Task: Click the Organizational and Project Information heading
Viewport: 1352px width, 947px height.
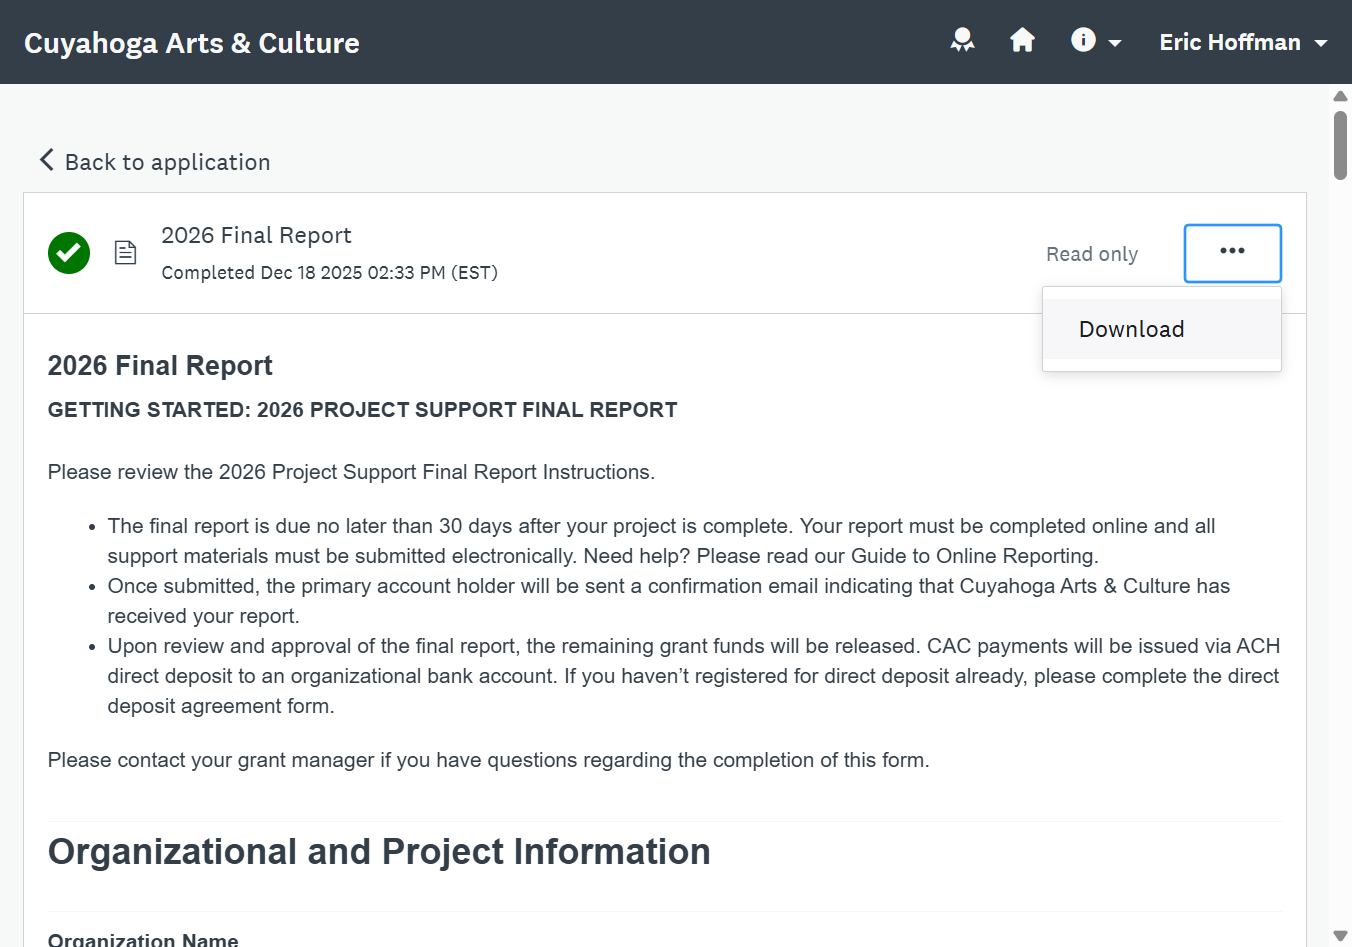Action: (379, 852)
